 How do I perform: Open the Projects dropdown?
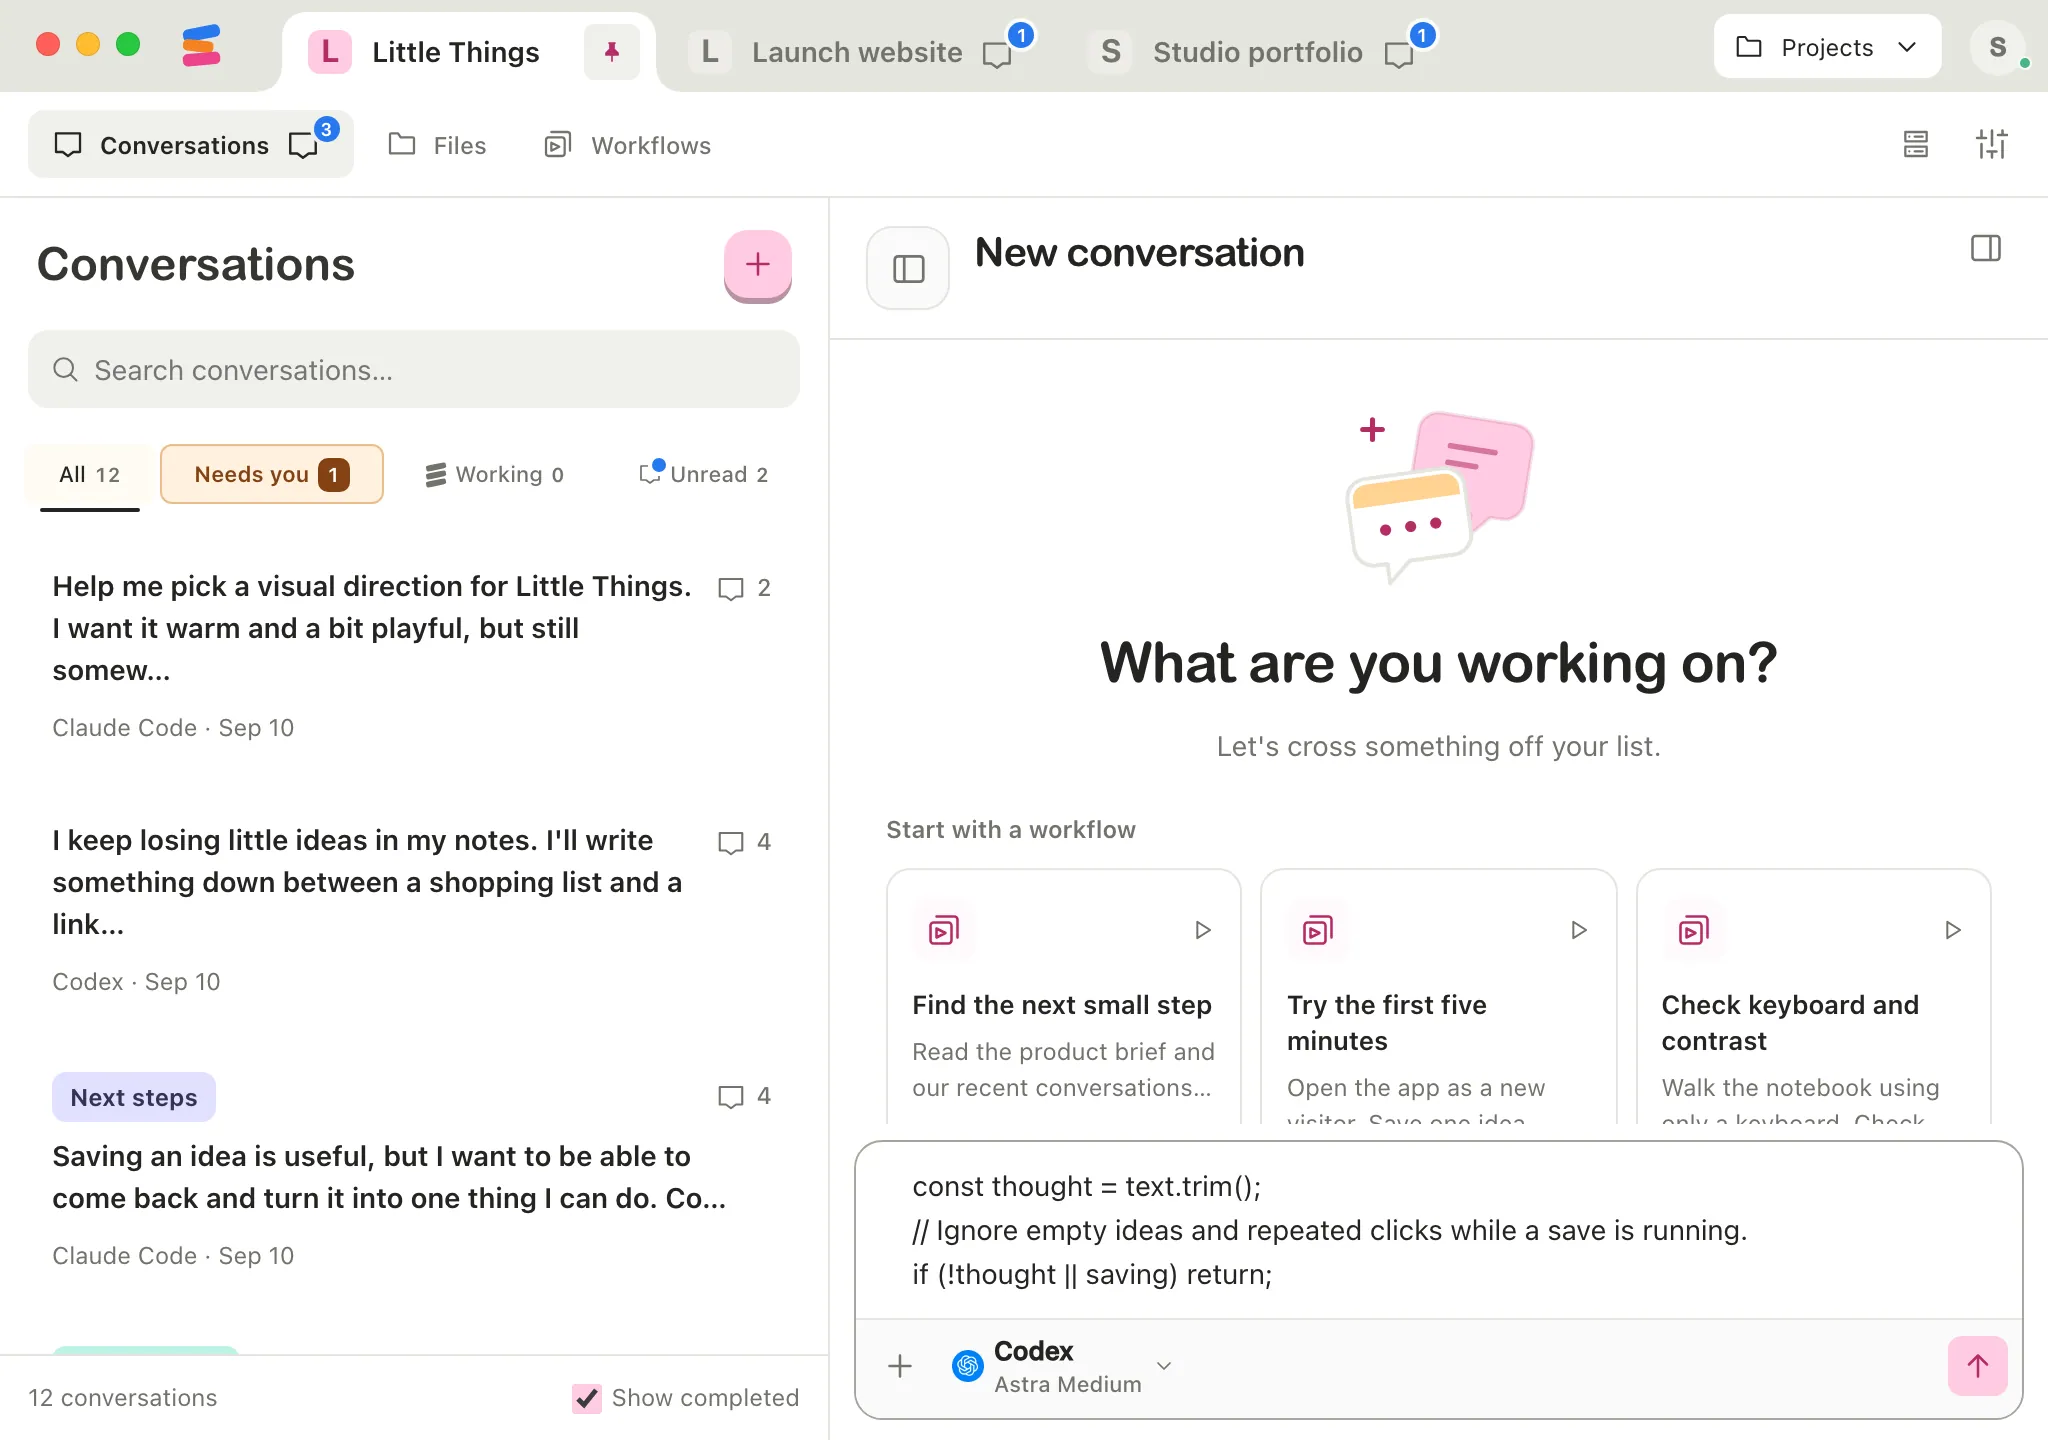tap(1827, 47)
